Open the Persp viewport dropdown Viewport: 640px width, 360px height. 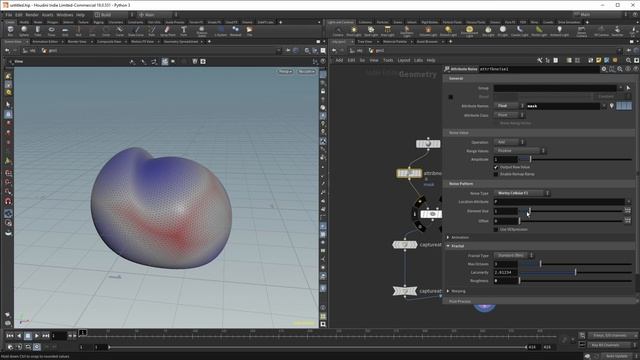[x=285, y=71]
